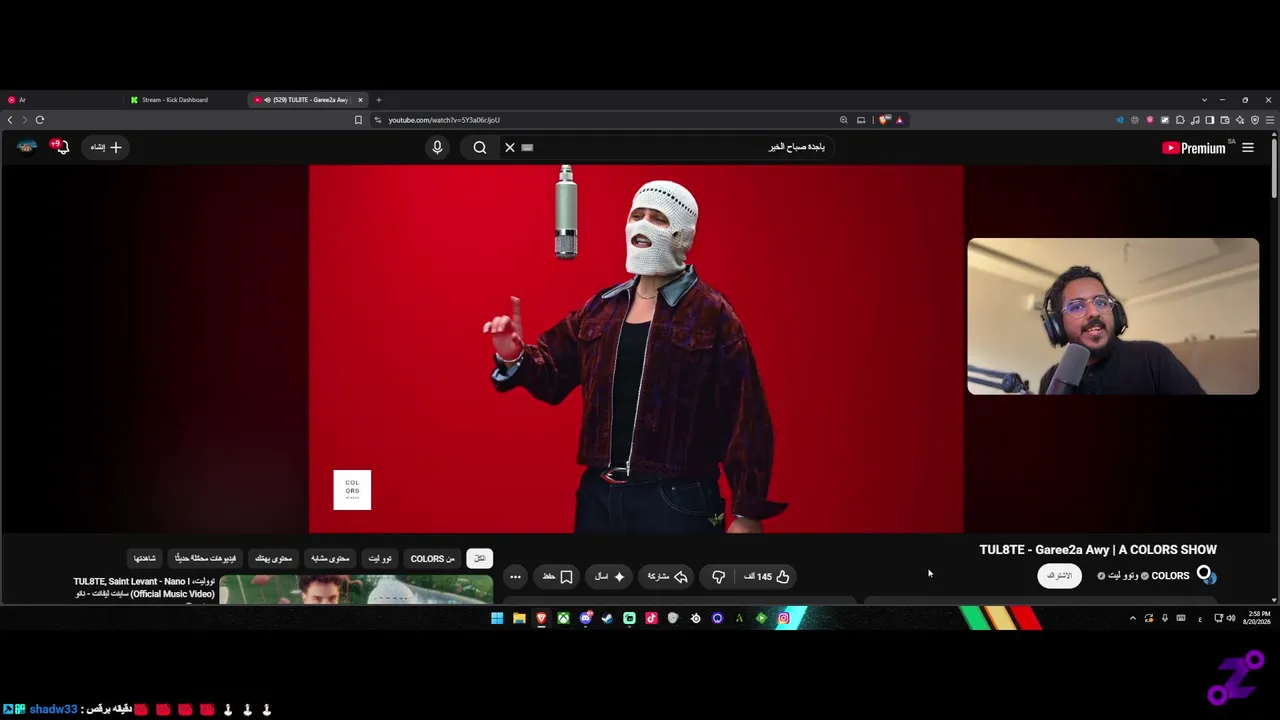Bookmark this page in the address bar
Viewport: 1280px width, 720px height.
[358, 120]
